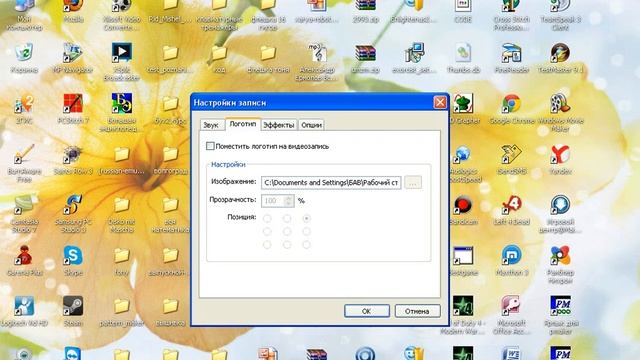Select the FineReader desktop icon
This screenshot has height=360, width=640.
pyautogui.click(x=511, y=58)
